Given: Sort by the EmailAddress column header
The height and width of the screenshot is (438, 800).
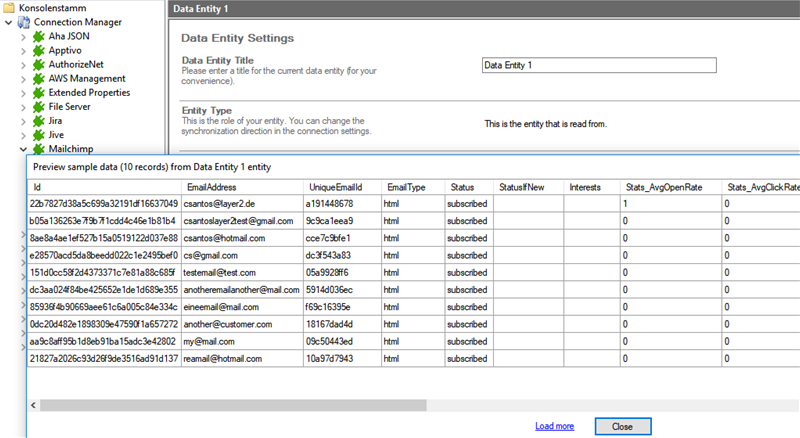Looking at the screenshot, I should pyautogui.click(x=211, y=187).
